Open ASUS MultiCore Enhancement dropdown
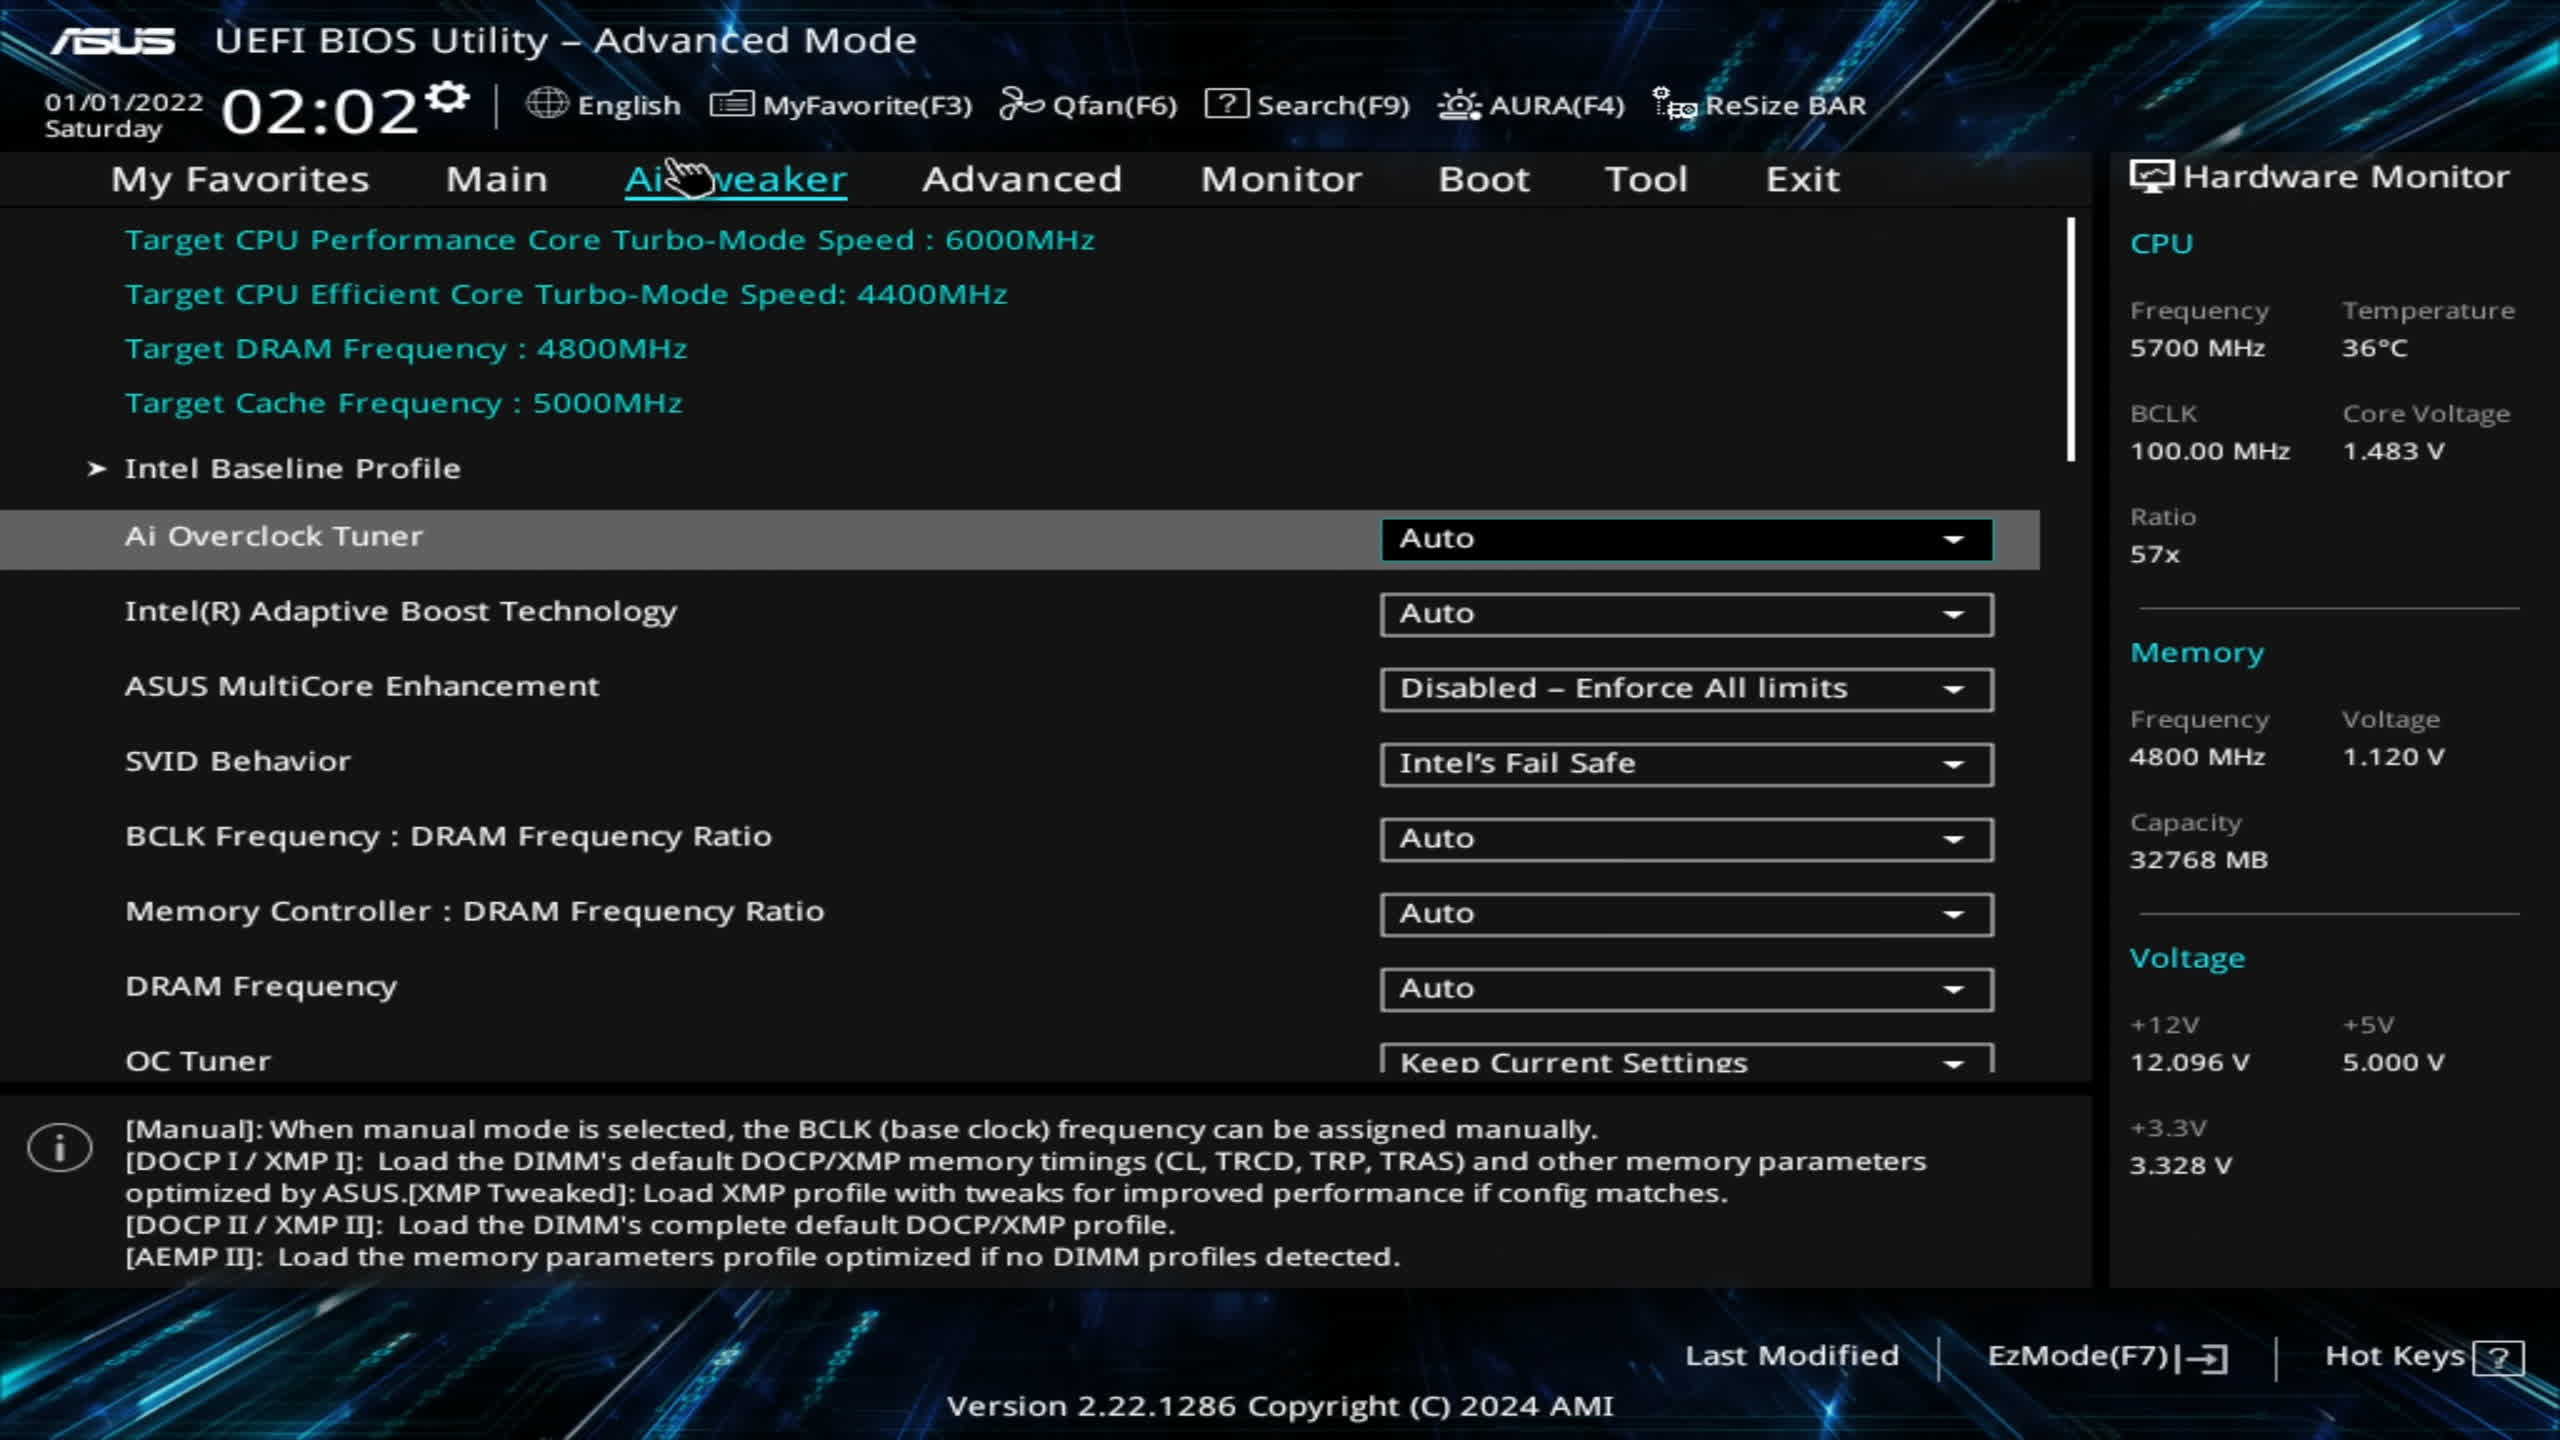Screen dimensions: 2560x1440 click(x=1687, y=689)
